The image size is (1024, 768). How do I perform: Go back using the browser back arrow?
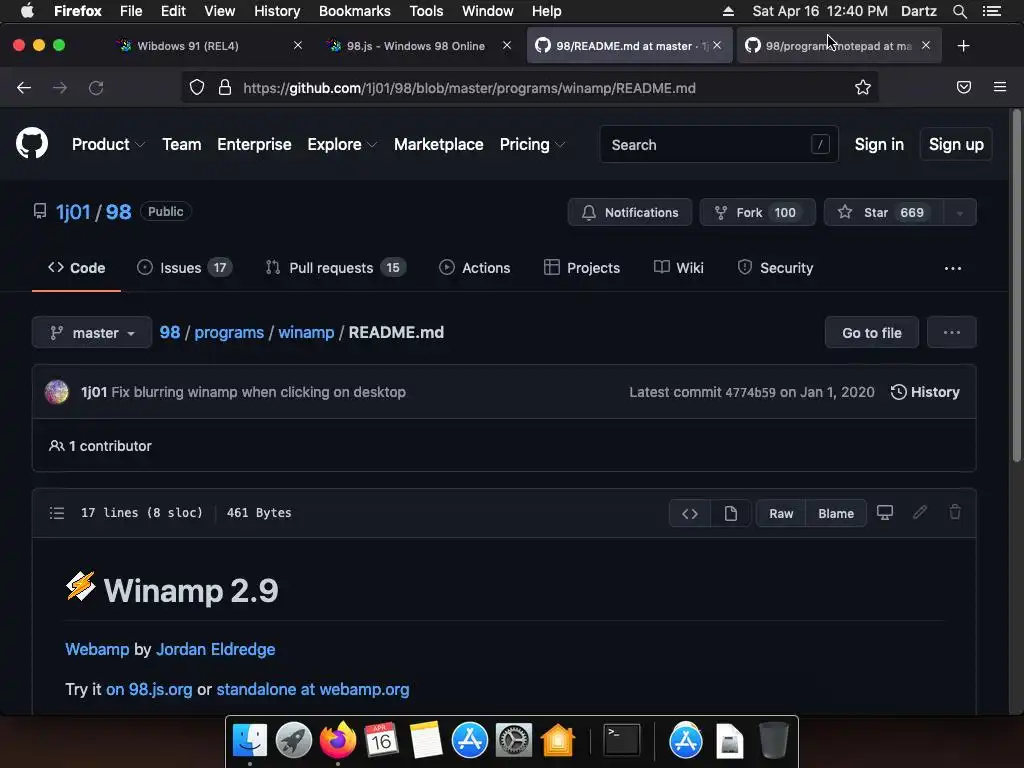click(x=24, y=88)
